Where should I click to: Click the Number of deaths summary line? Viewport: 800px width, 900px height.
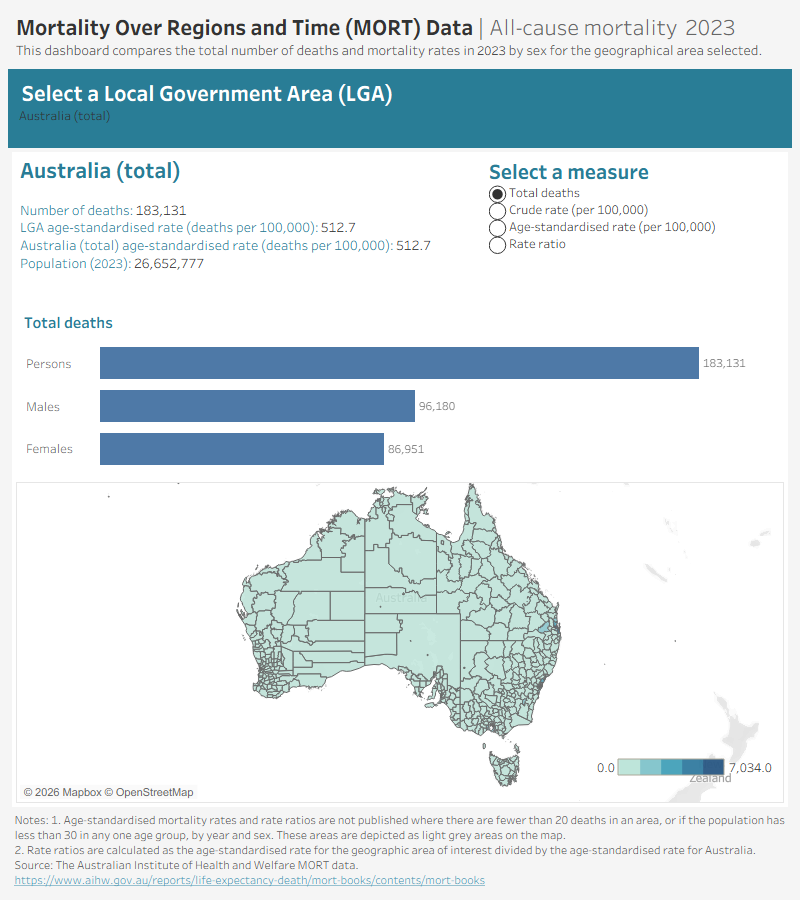click(103, 211)
